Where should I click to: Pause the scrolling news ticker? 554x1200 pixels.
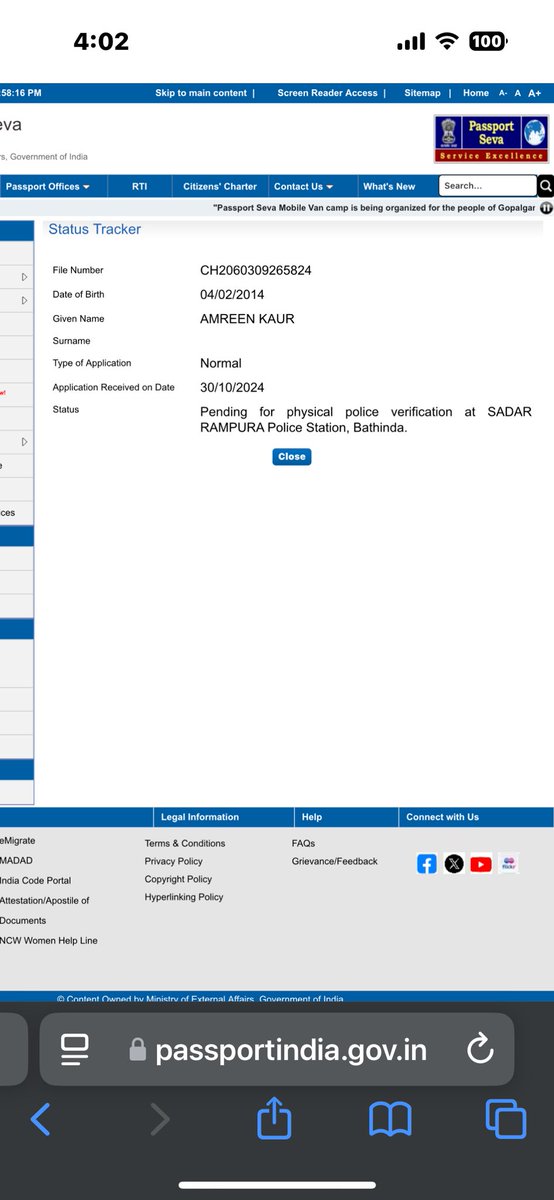click(x=546, y=208)
